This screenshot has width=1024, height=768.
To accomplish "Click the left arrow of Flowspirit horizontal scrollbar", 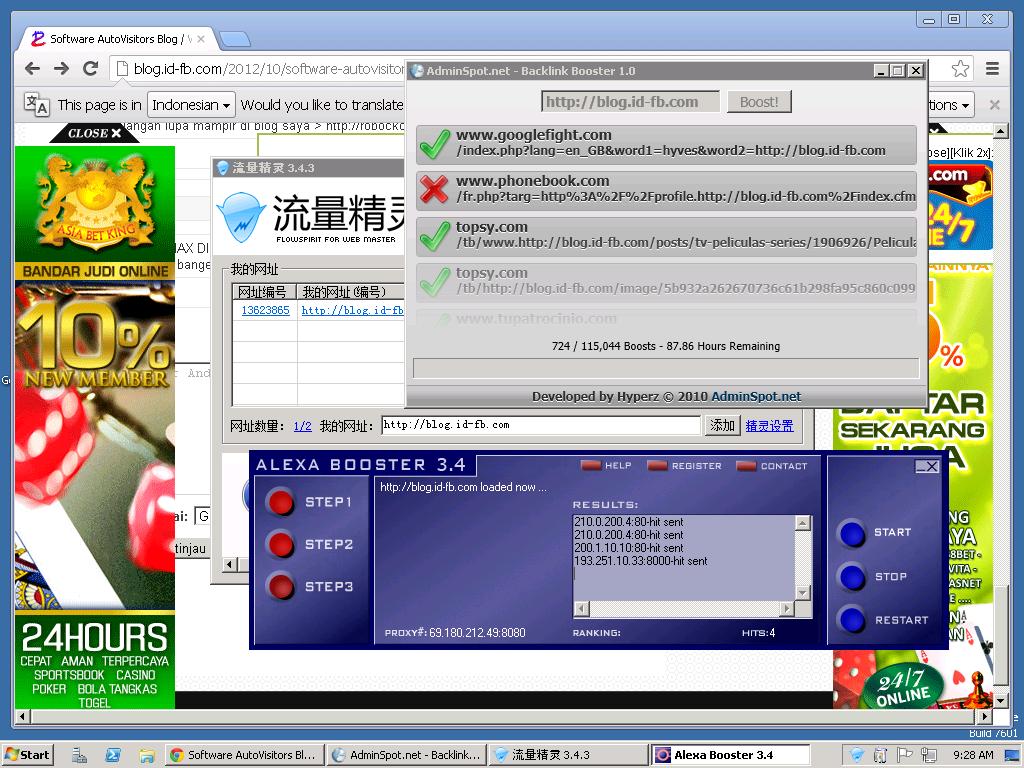I will point(229,564).
